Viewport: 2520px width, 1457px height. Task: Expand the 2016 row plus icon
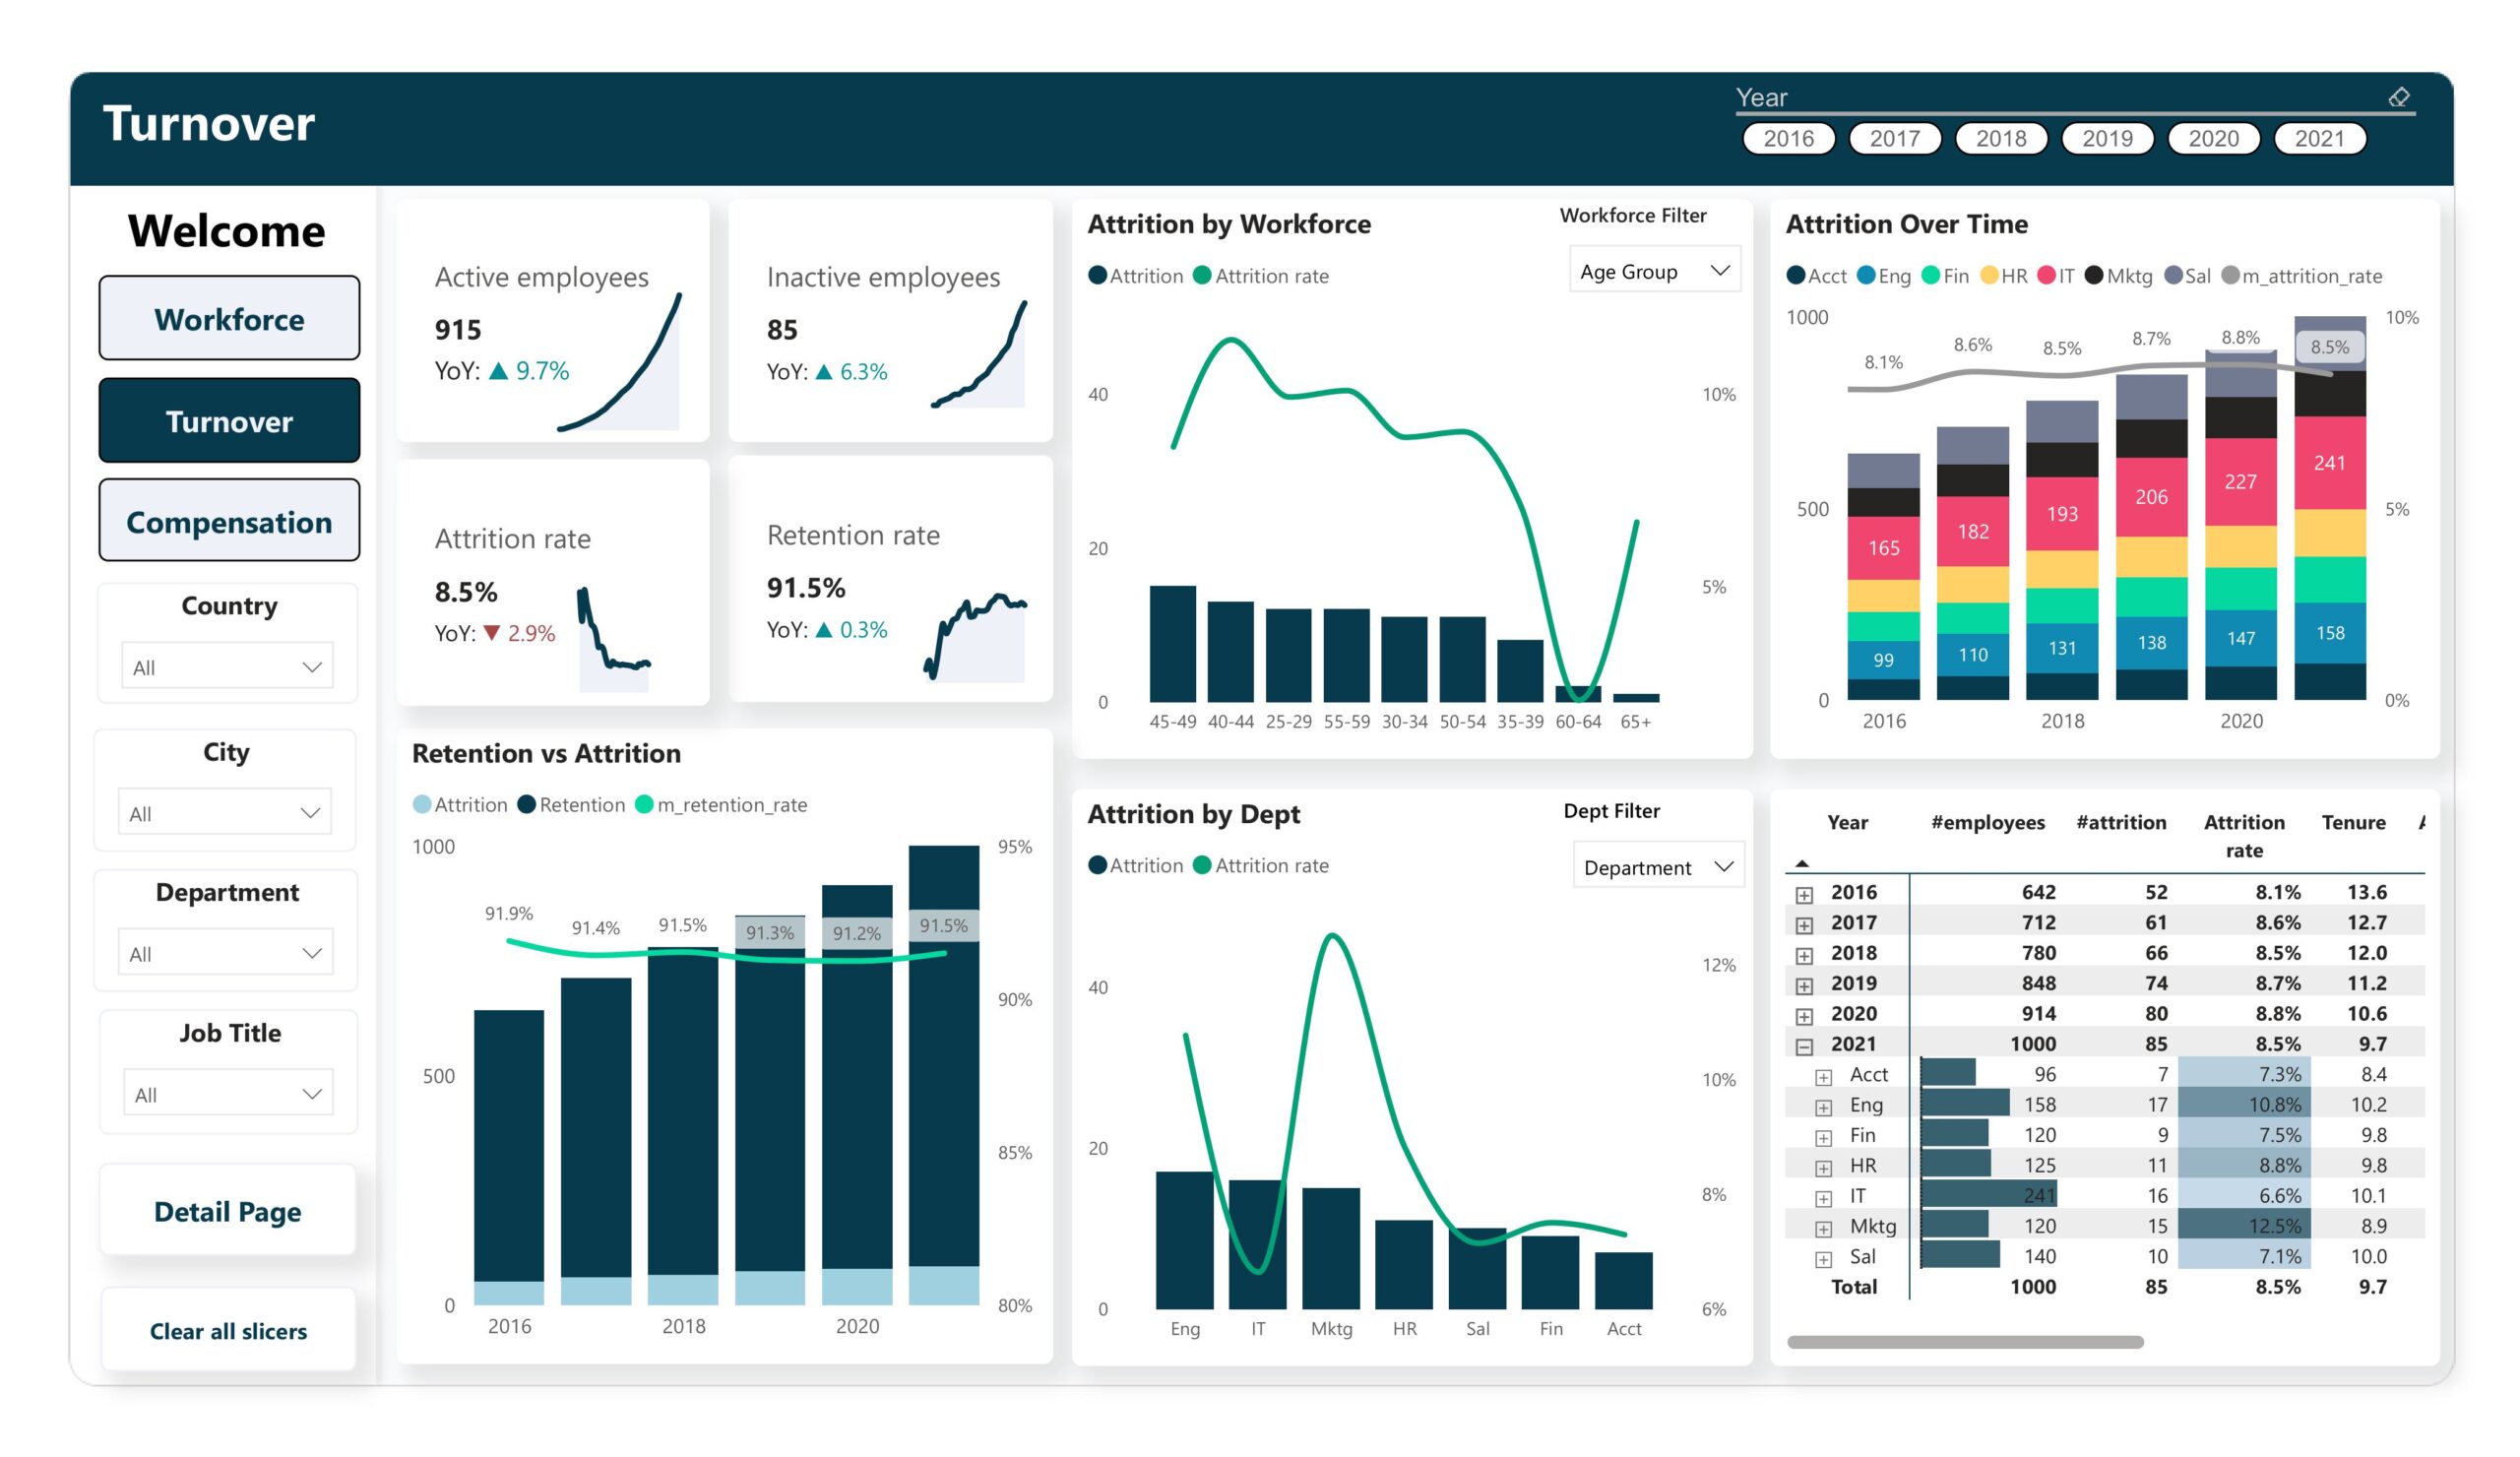[x=1804, y=894]
